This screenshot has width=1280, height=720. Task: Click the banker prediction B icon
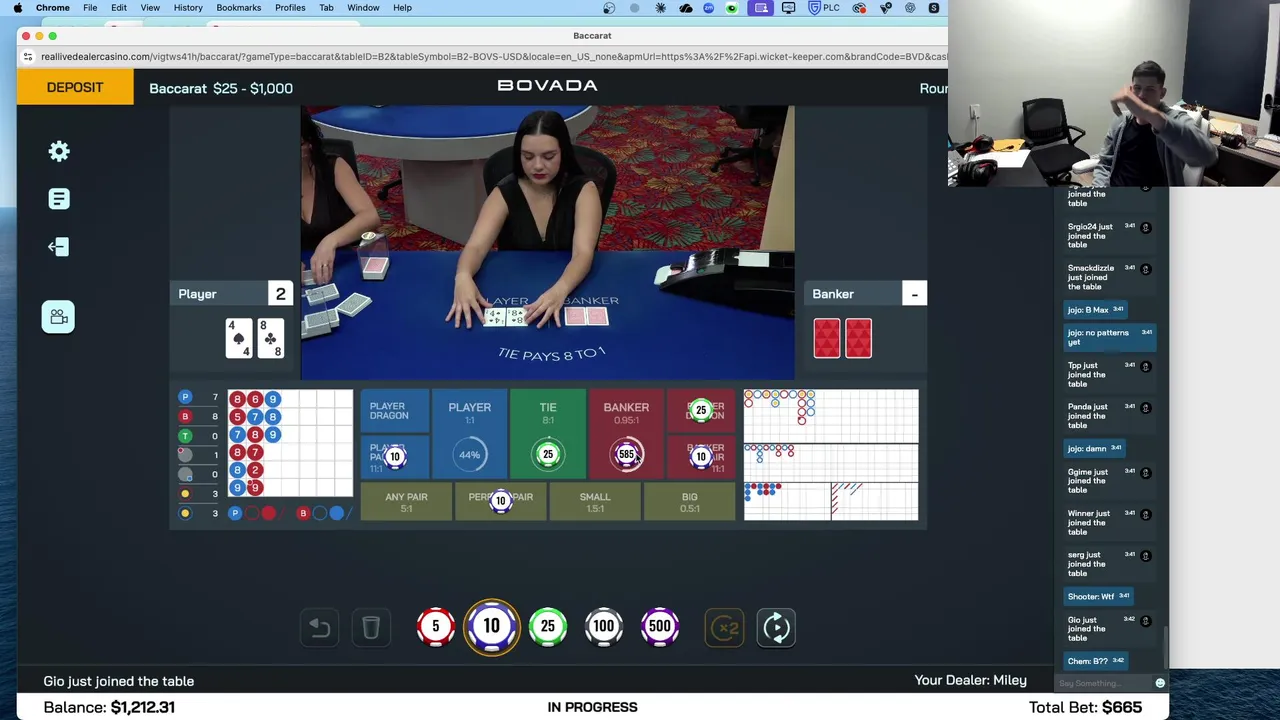(x=303, y=513)
